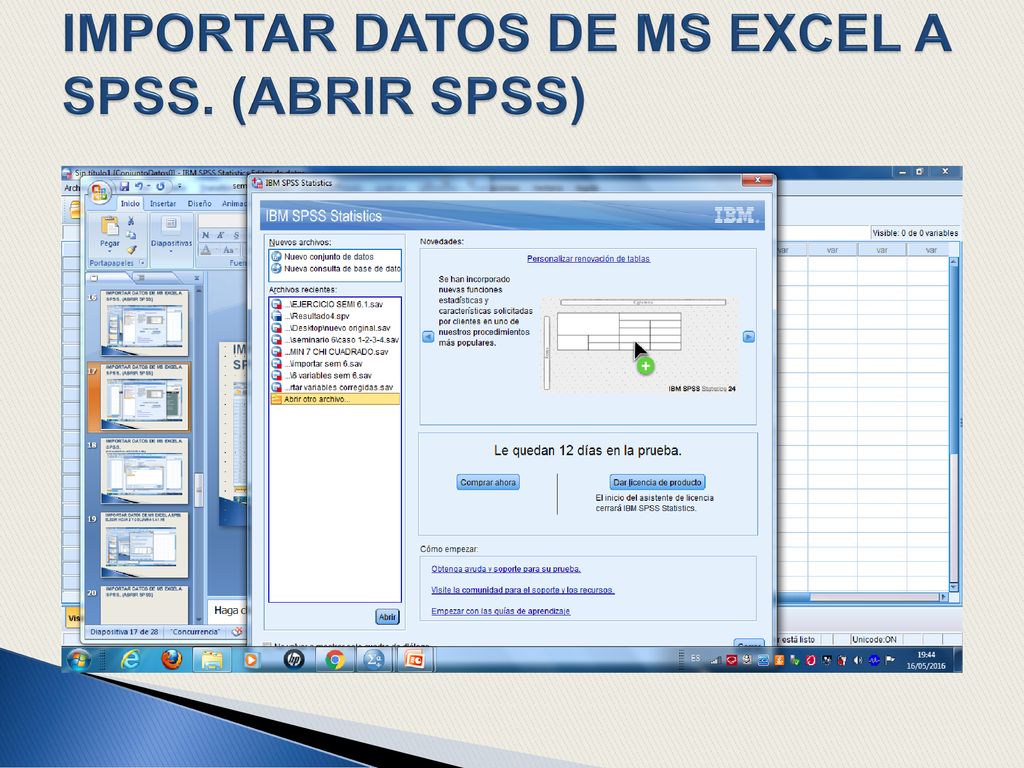Select recent file caso 1-2-3-4.sav
Screen dimensions: 1024x768
coord(335,340)
